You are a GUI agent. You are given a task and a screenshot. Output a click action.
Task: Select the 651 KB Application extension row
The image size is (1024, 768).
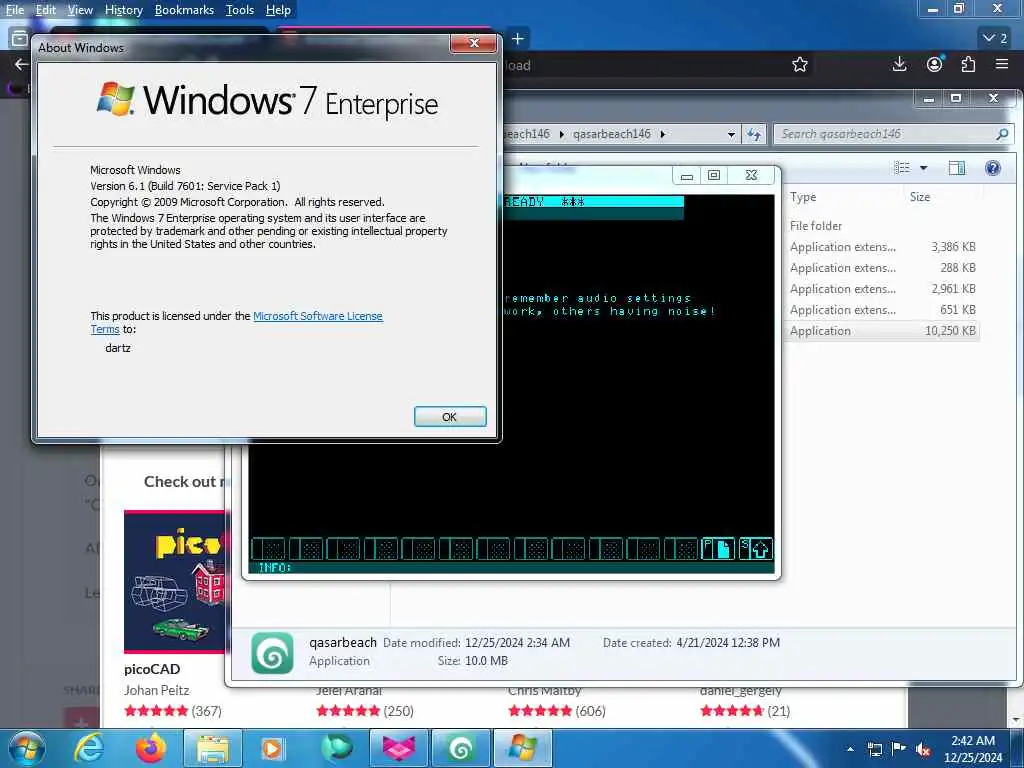(x=882, y=310)
